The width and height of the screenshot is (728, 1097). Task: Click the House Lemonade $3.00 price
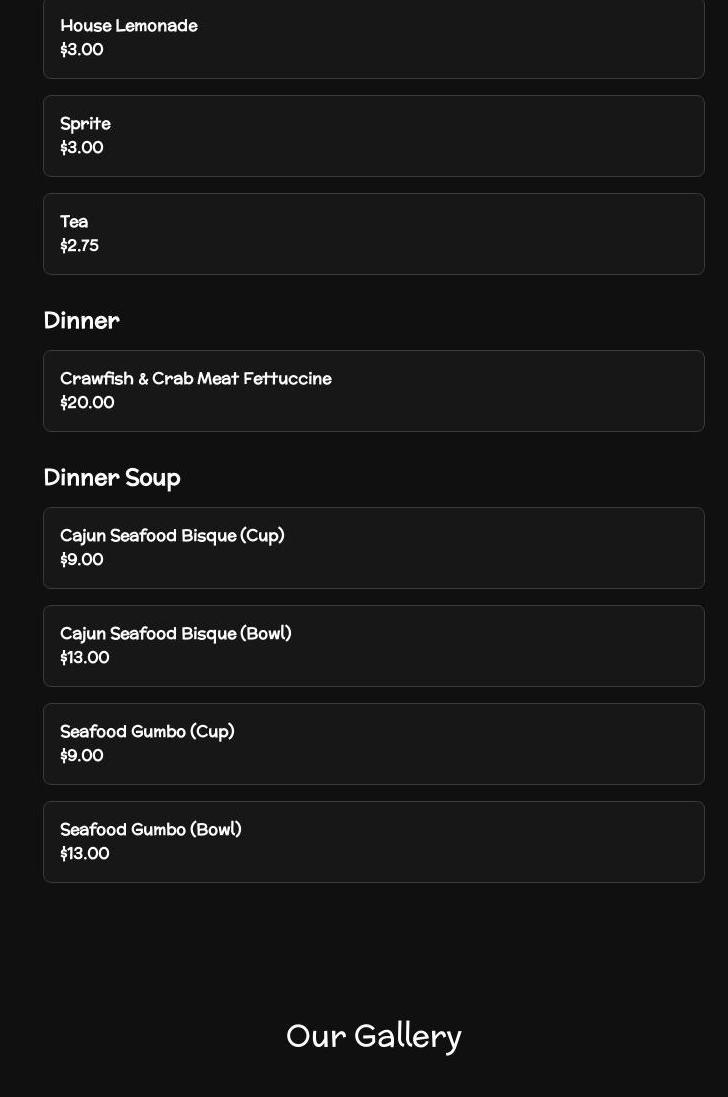82,50
